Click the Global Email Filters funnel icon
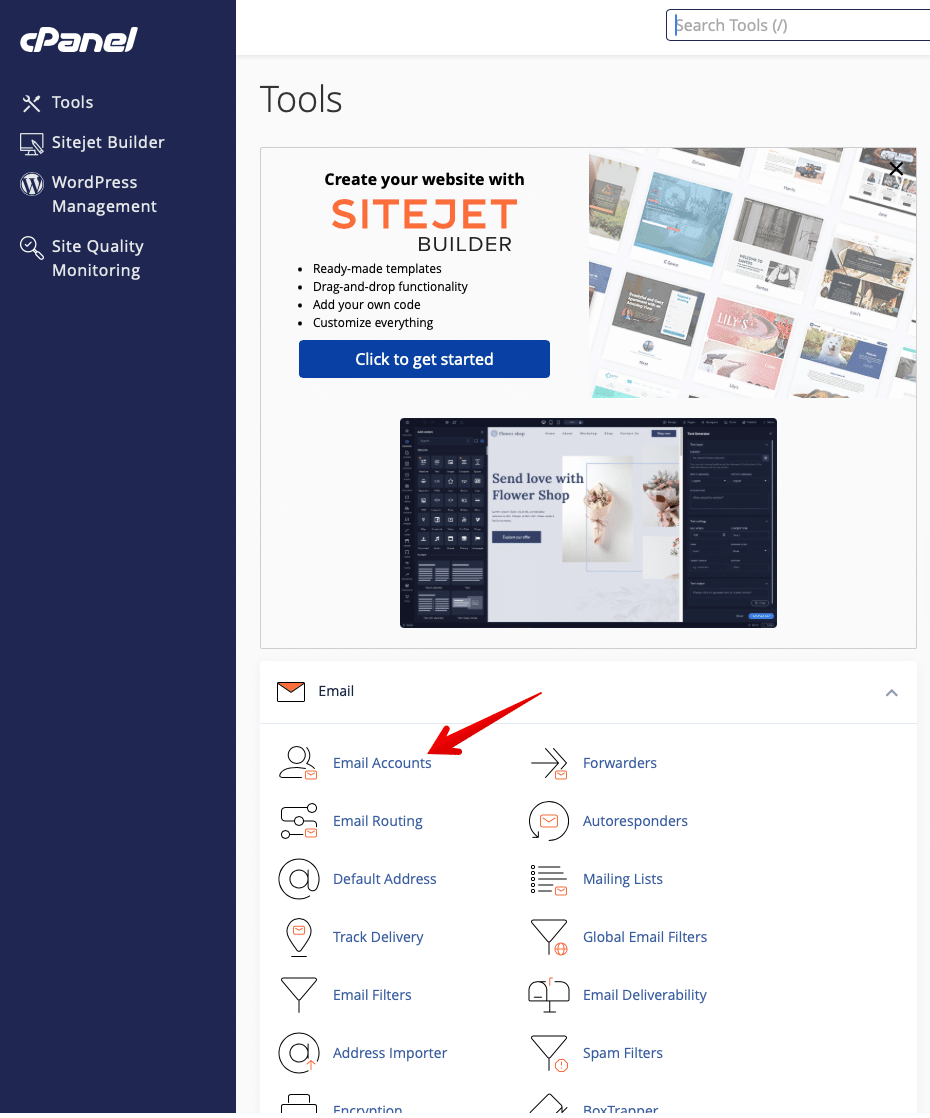The image size is (930, 1118). click(548, 938)
